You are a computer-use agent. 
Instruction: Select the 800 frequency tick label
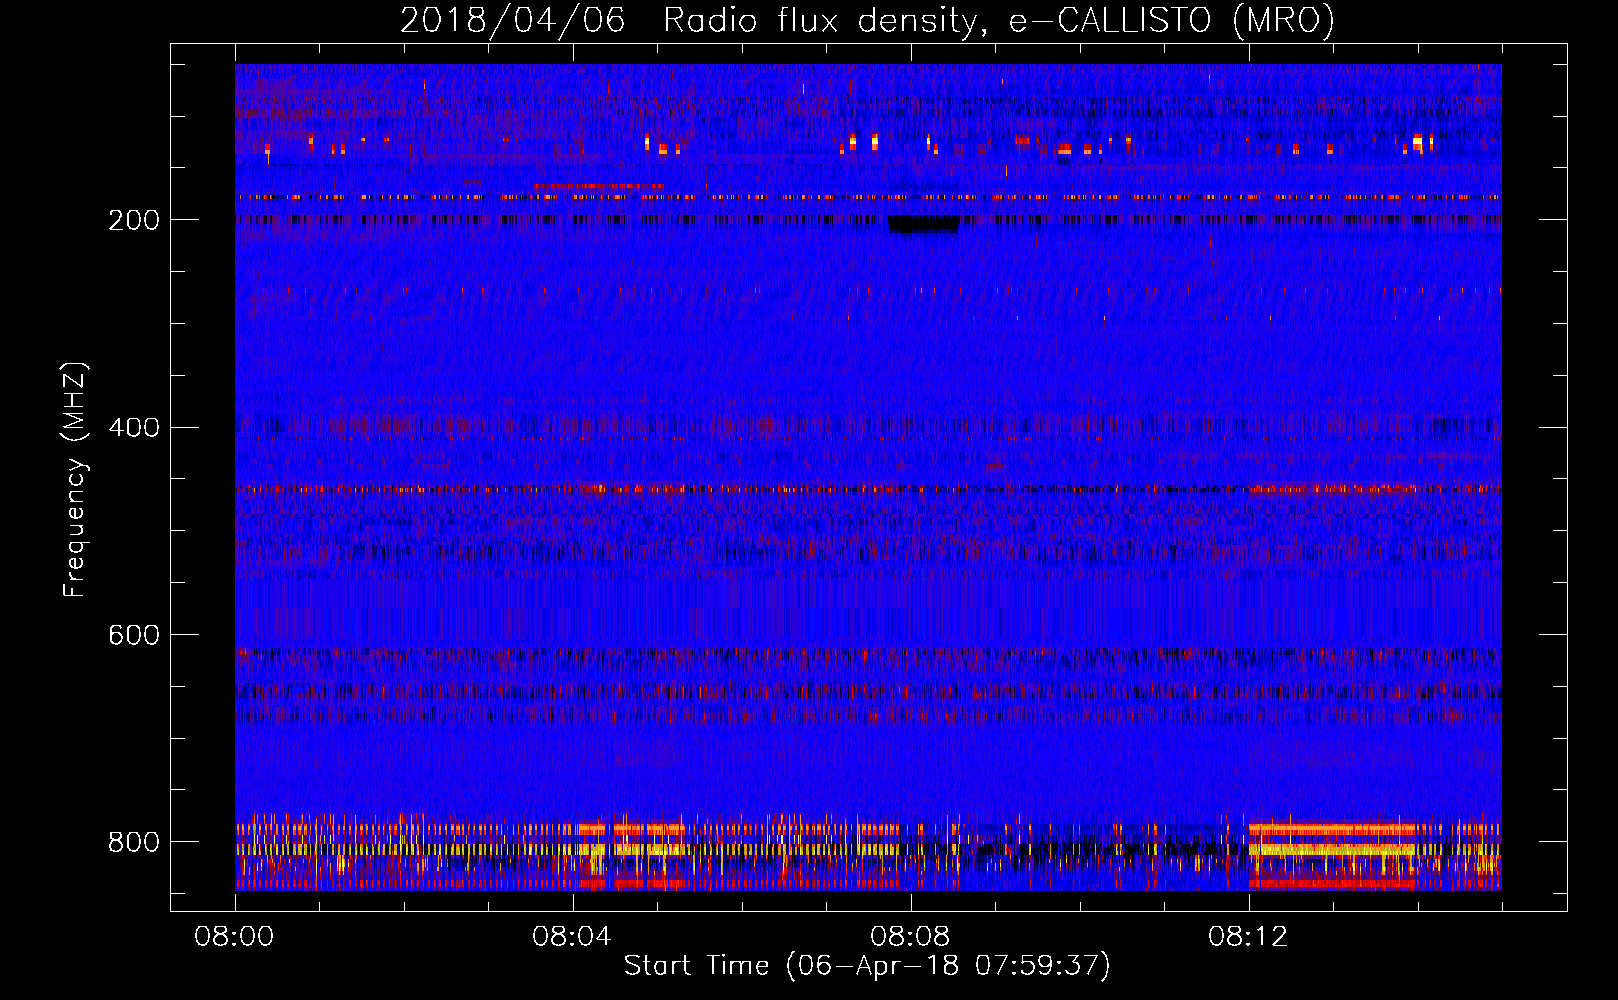[x=134, y=842]
